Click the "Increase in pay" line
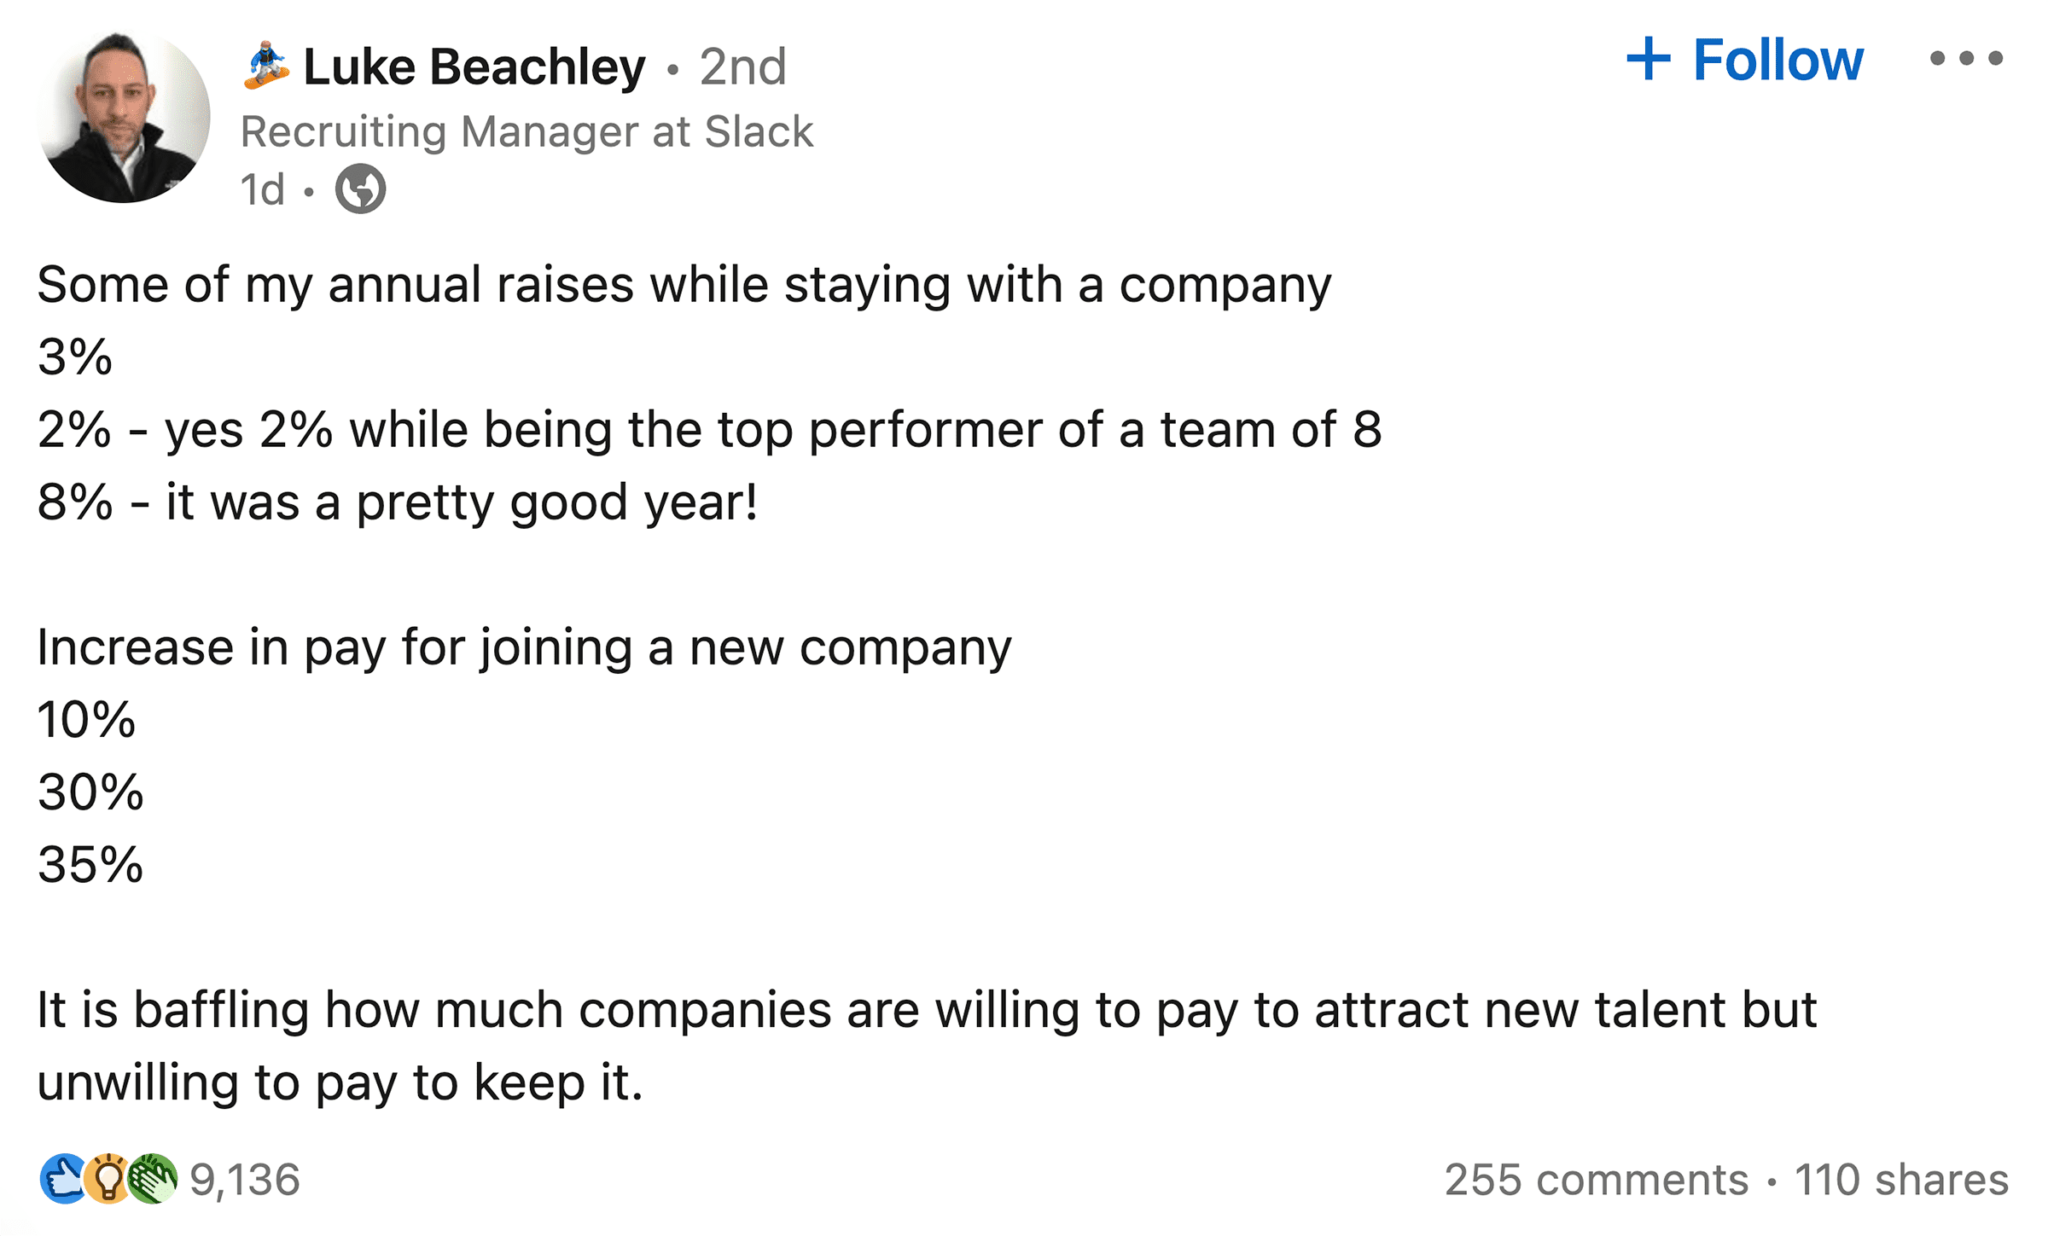This screenshot has width=2048, height=1236. pos(524,647)
